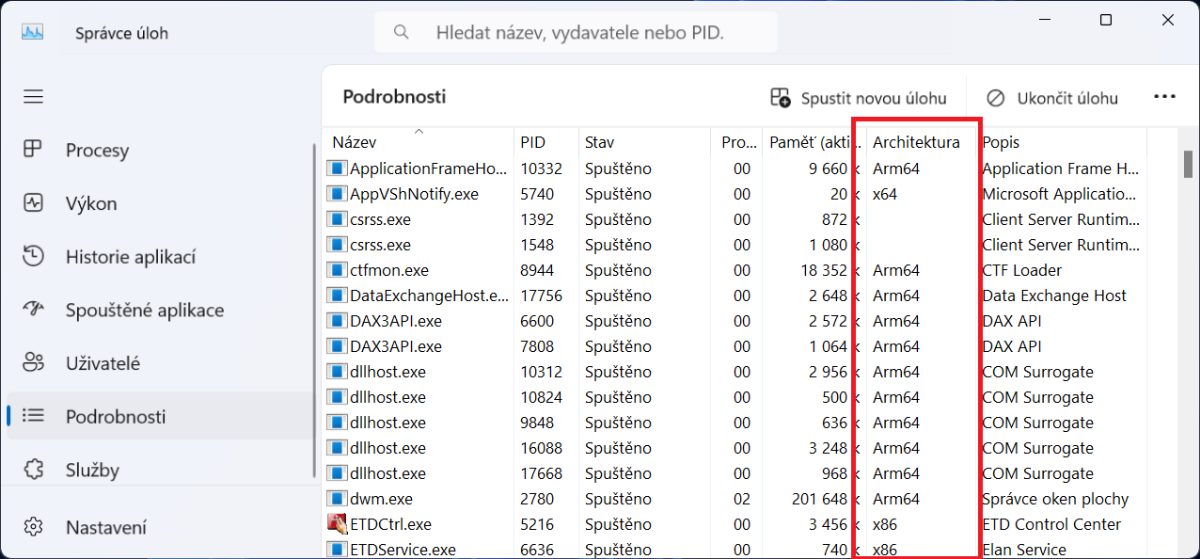Click the Procesy sidebar icon

[34, 150]
